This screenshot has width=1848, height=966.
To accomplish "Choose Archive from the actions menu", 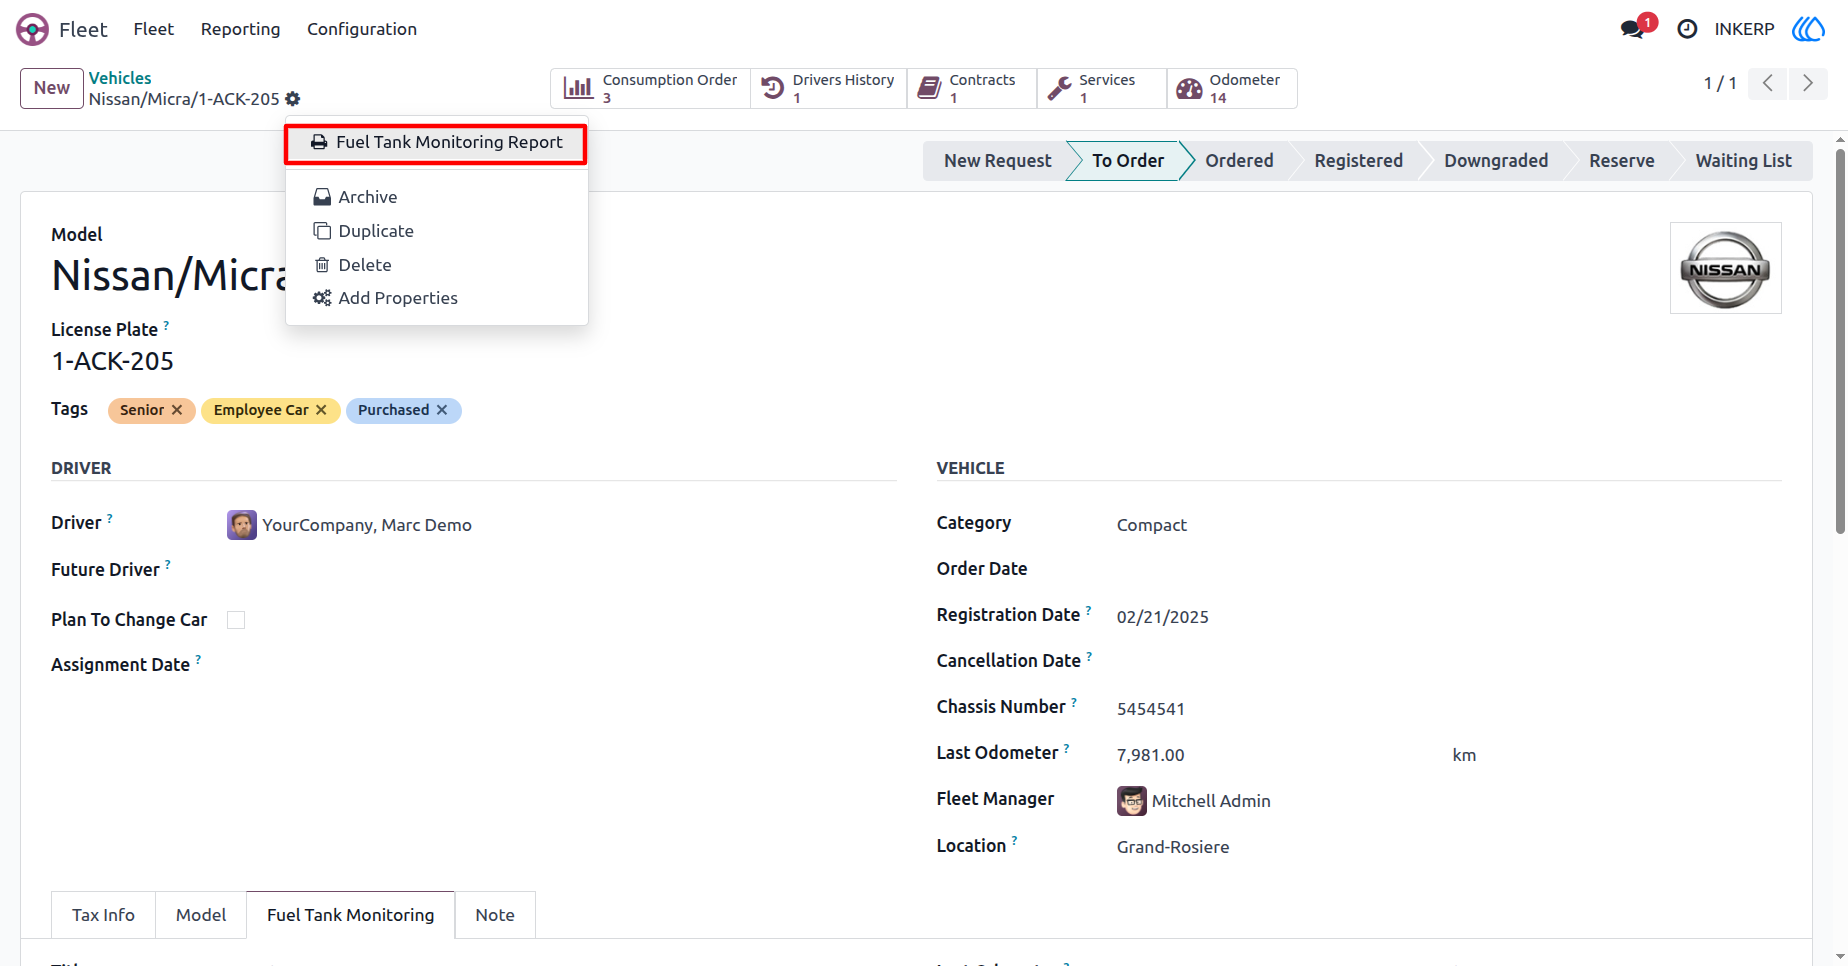I will [x=436, y=197].
